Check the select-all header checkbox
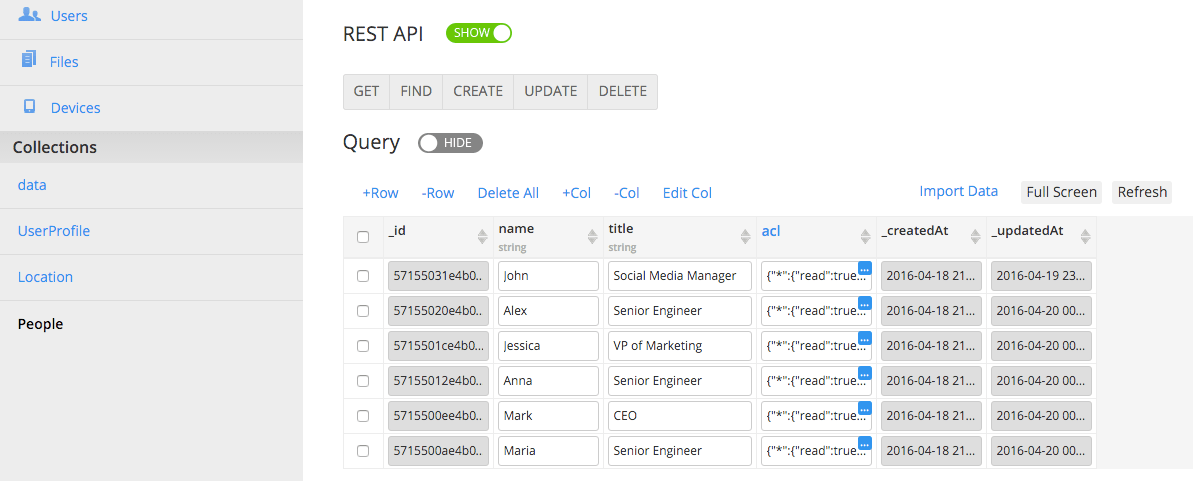 (x=363, y=237)
